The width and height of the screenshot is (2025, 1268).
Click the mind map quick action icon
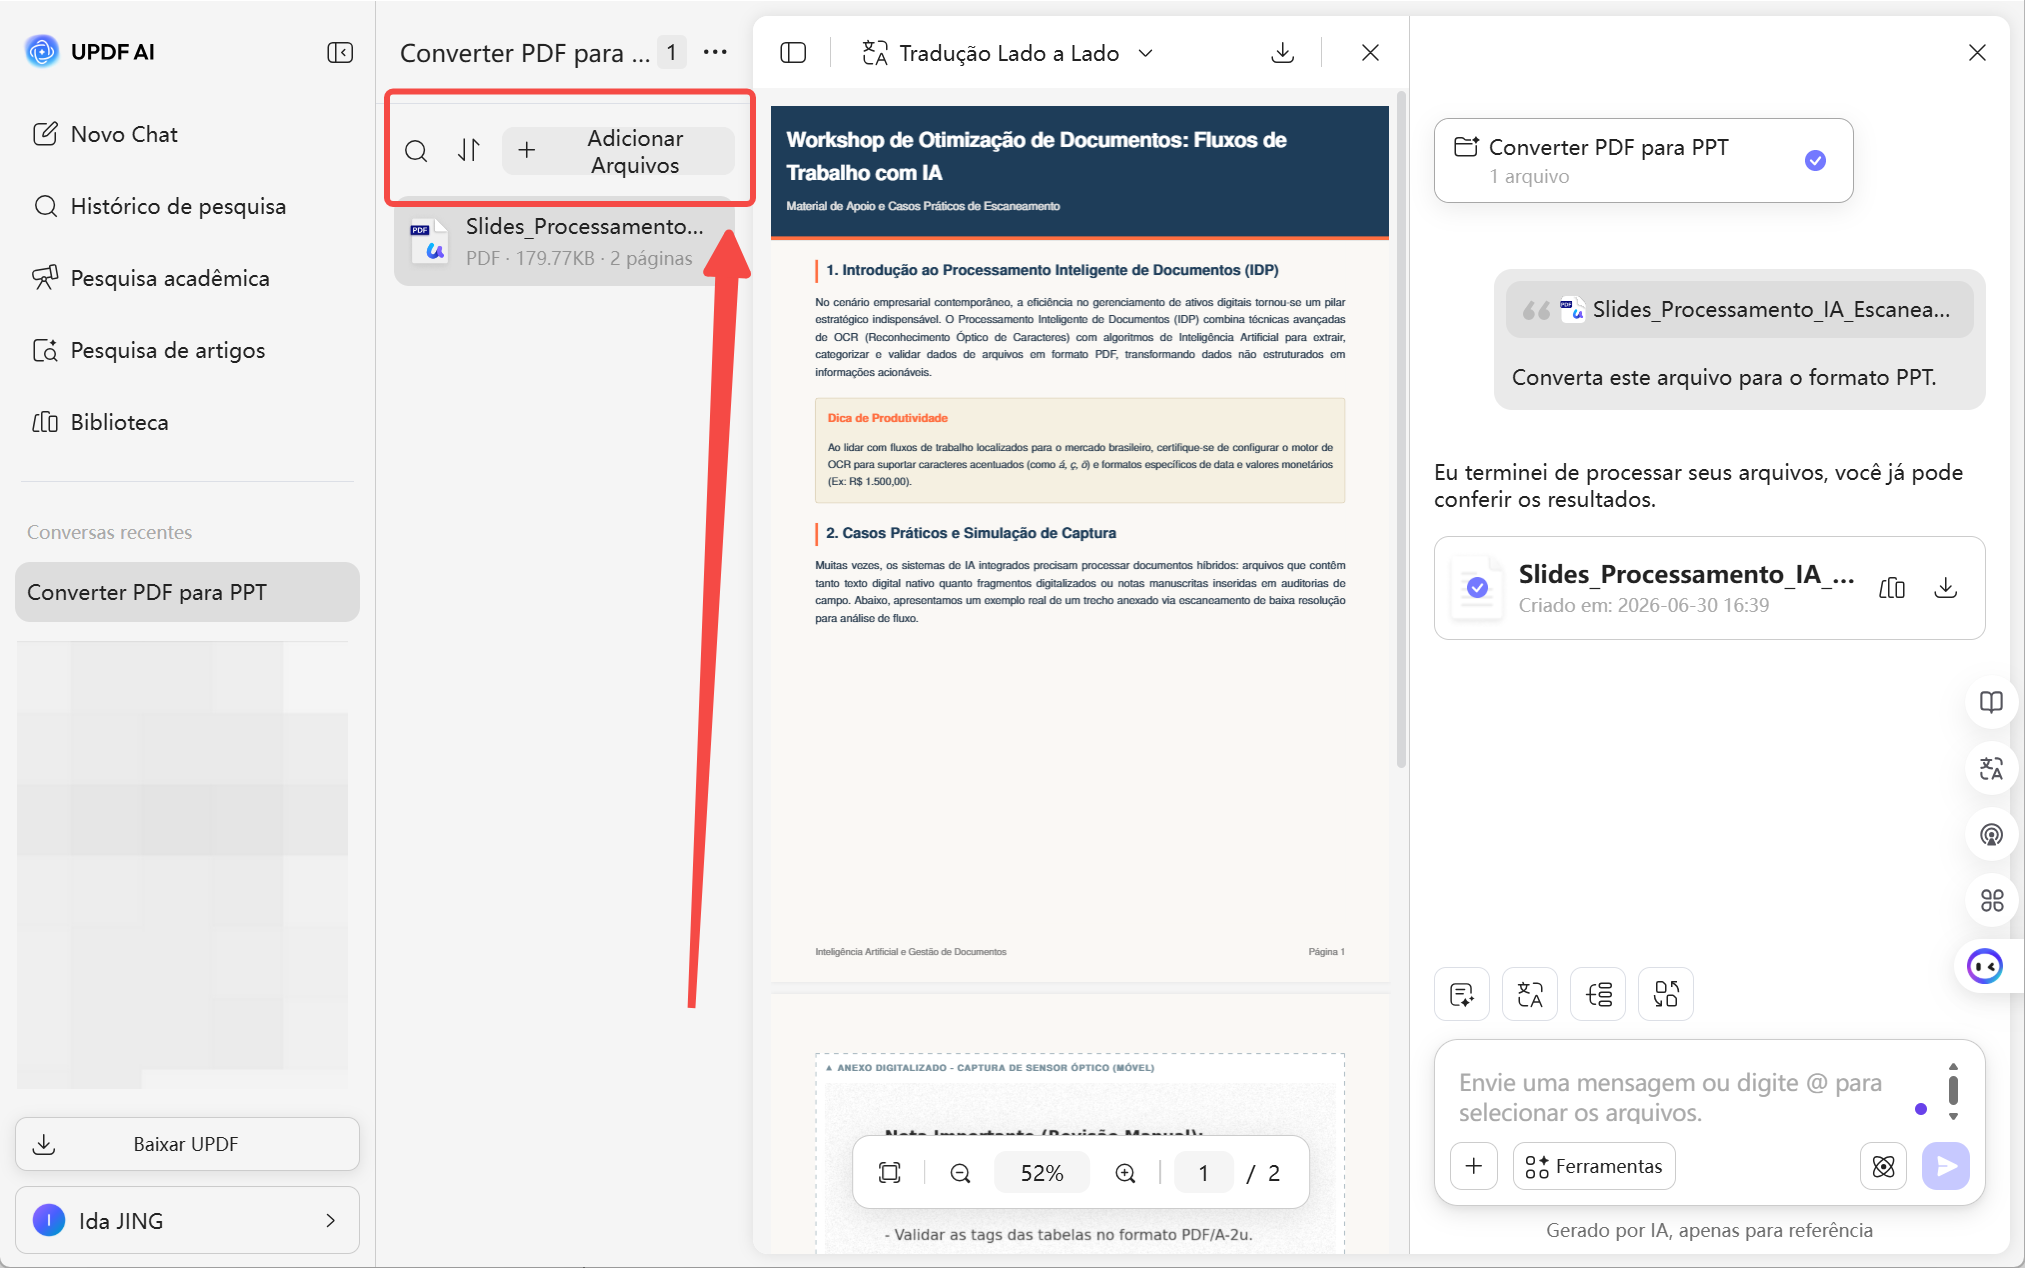tap(1598, 994)
